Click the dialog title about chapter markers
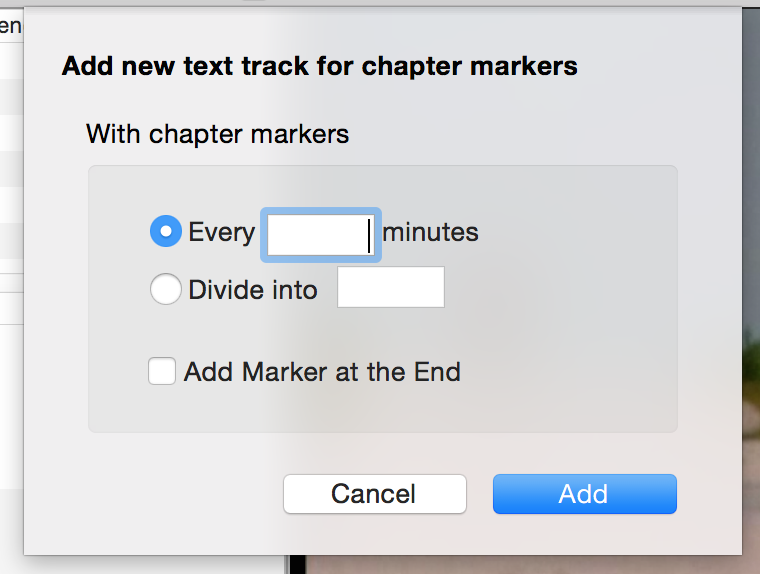This screenshot has height=574, width=760. [320, 66]
